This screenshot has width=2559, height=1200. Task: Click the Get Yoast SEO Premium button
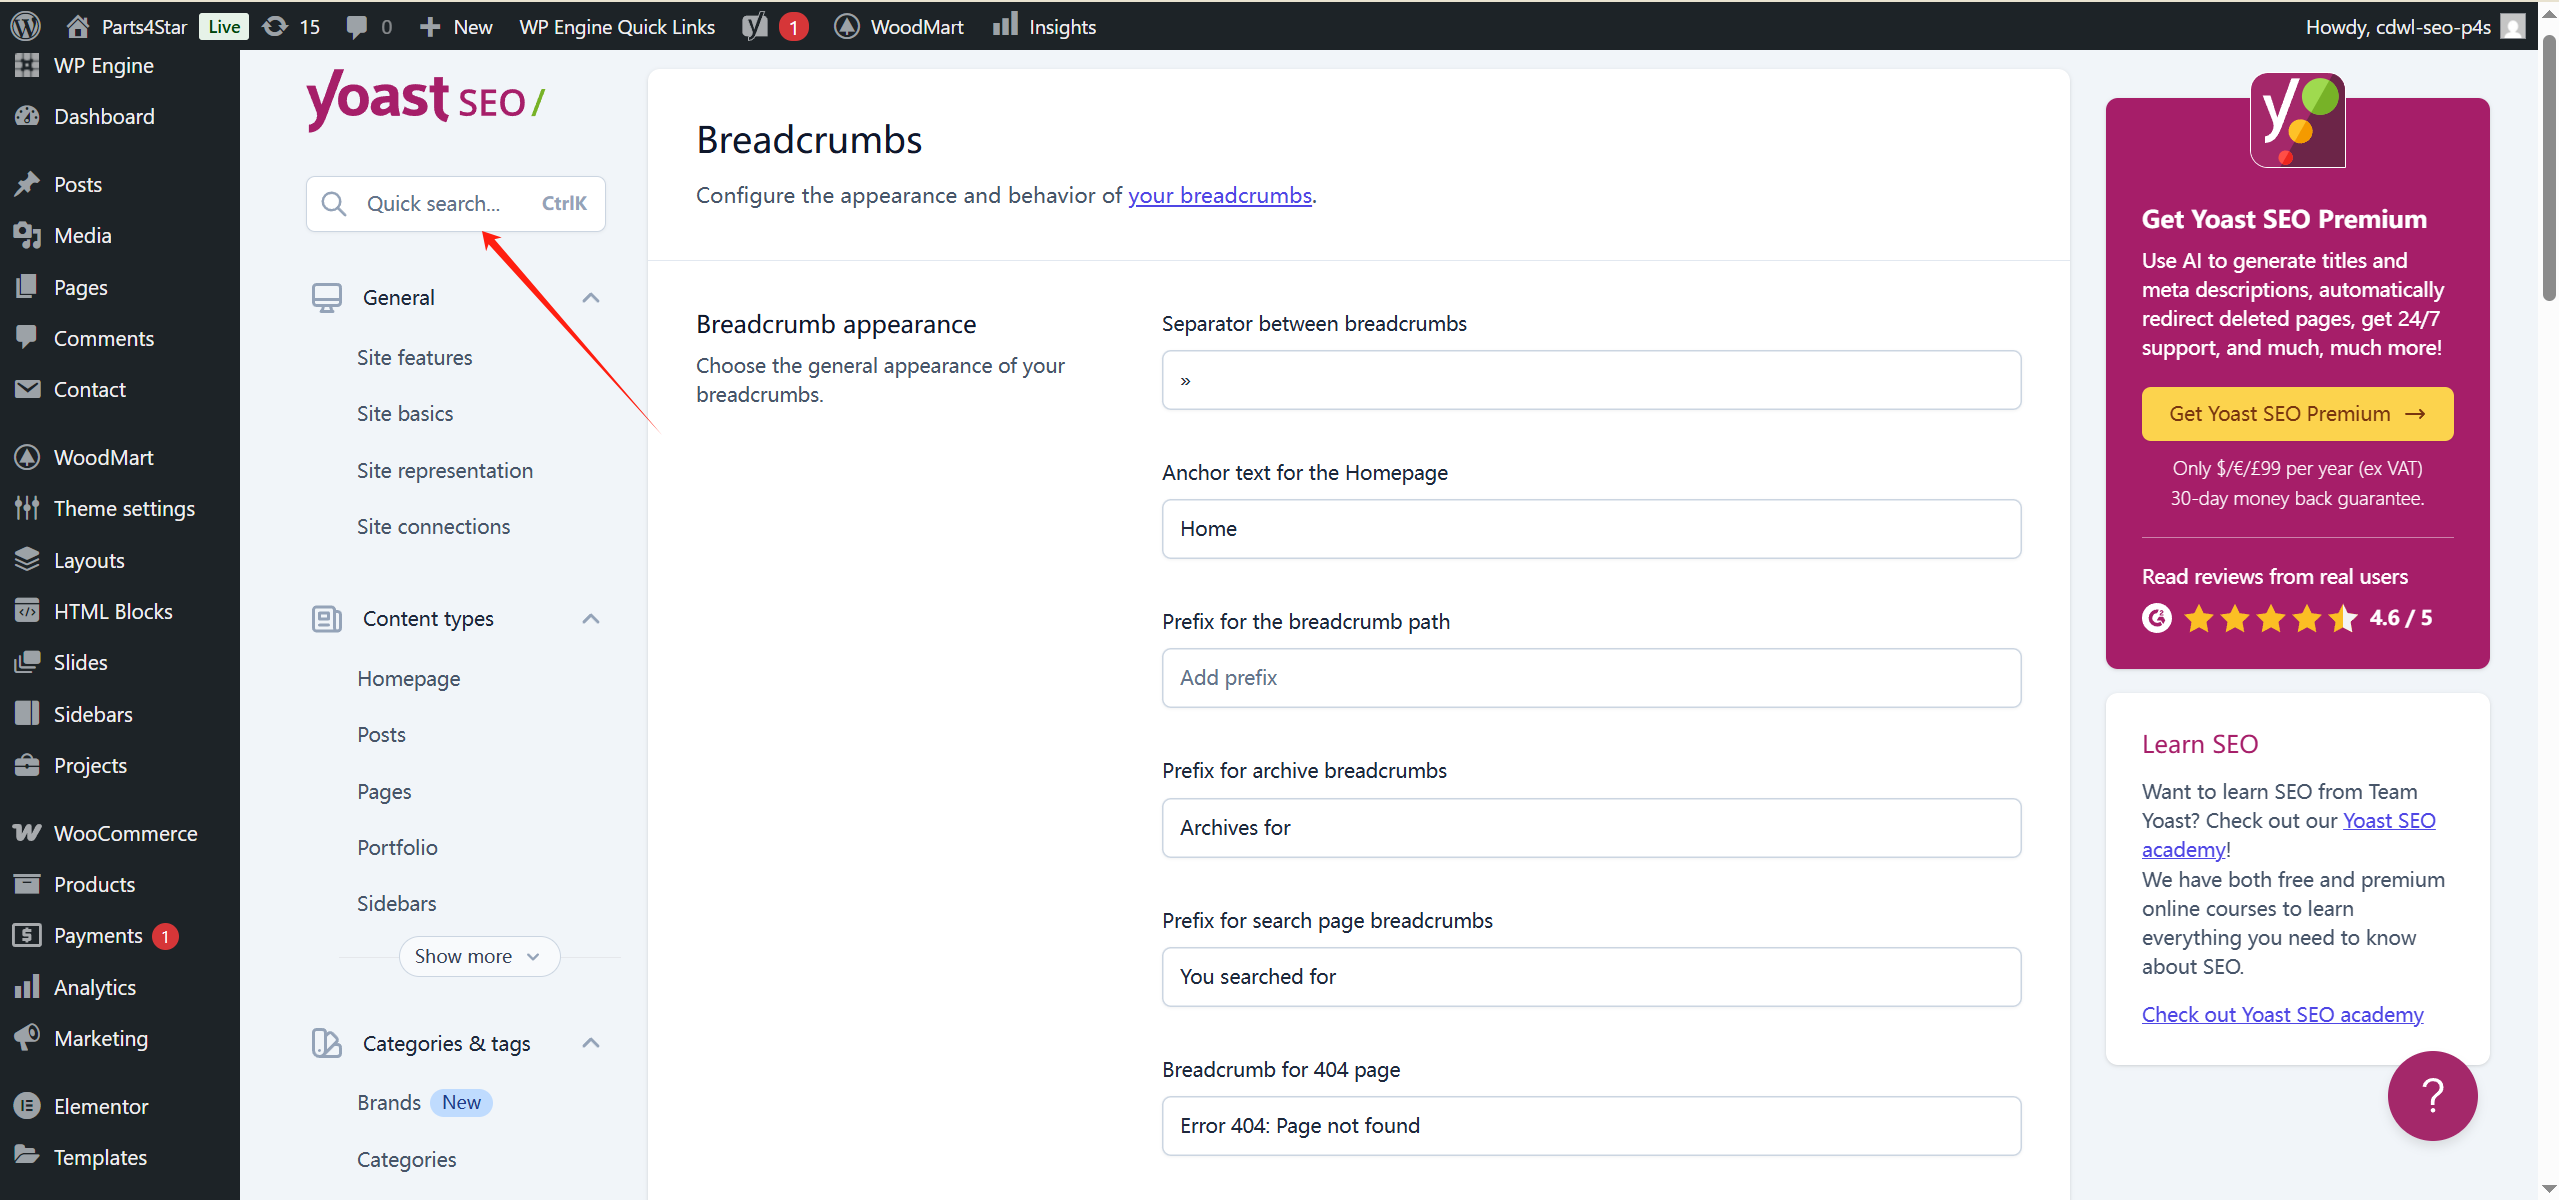pos(2296,414)
